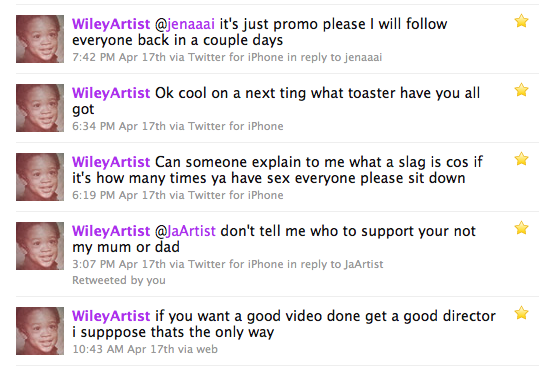The width and height of the screenshot is (556, 373).
Task: Unstar the good director tweet
Action: (522, 313)
